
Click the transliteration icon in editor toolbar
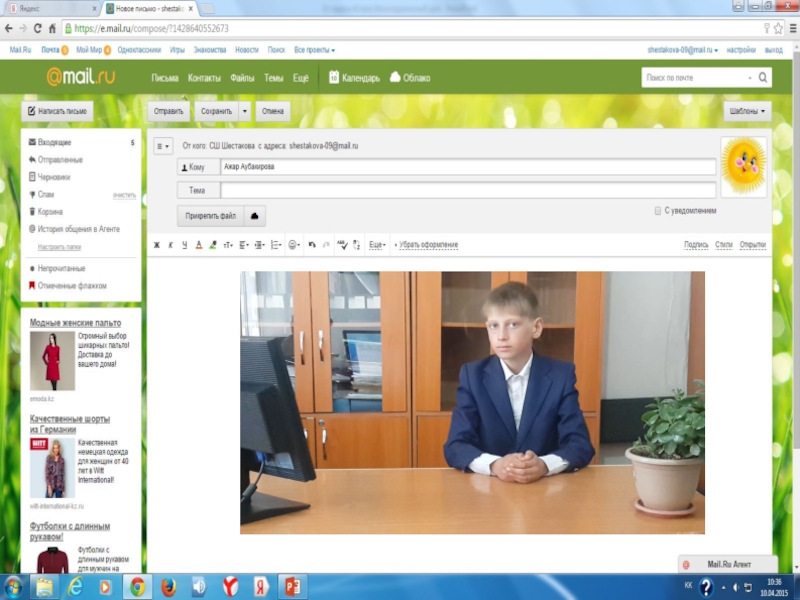(x=357, y=245)
